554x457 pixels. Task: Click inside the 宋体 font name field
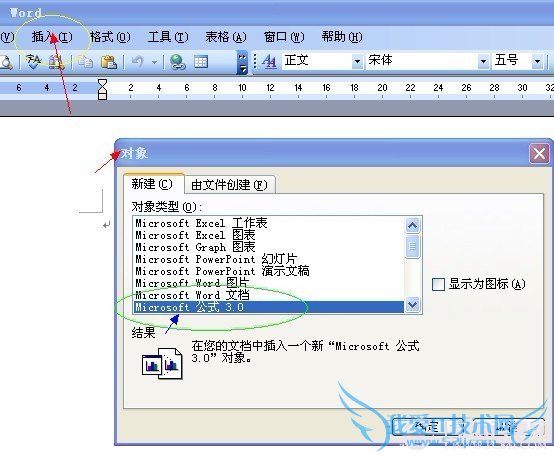tap(422, 61)
